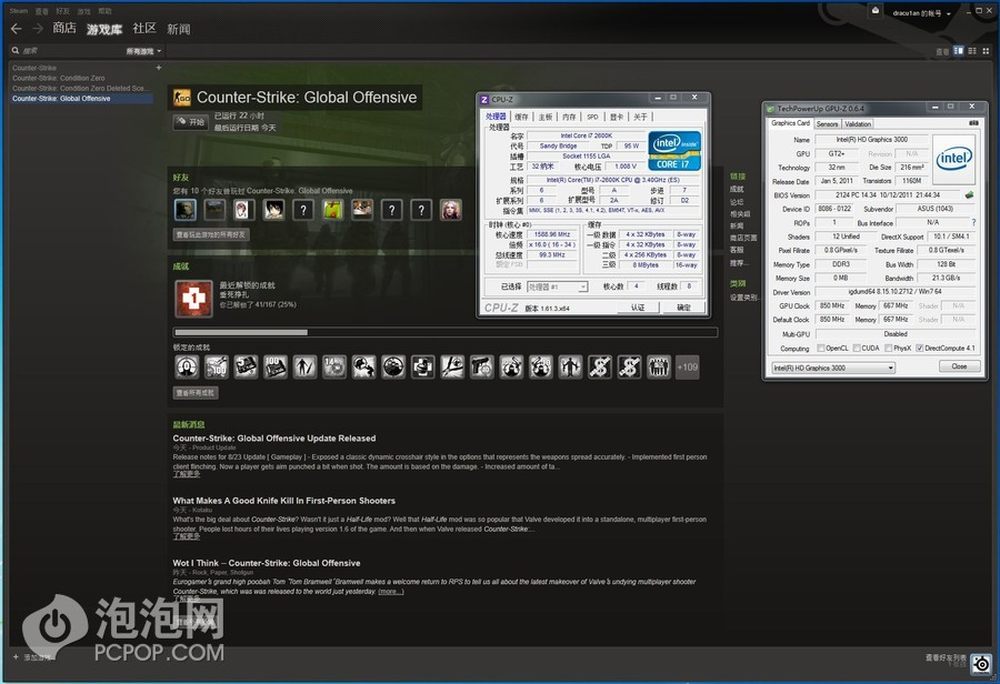Screen dimensions: 1000x684
Task: Click the magnifier icon in the library search
Action: tap(15, 50)
